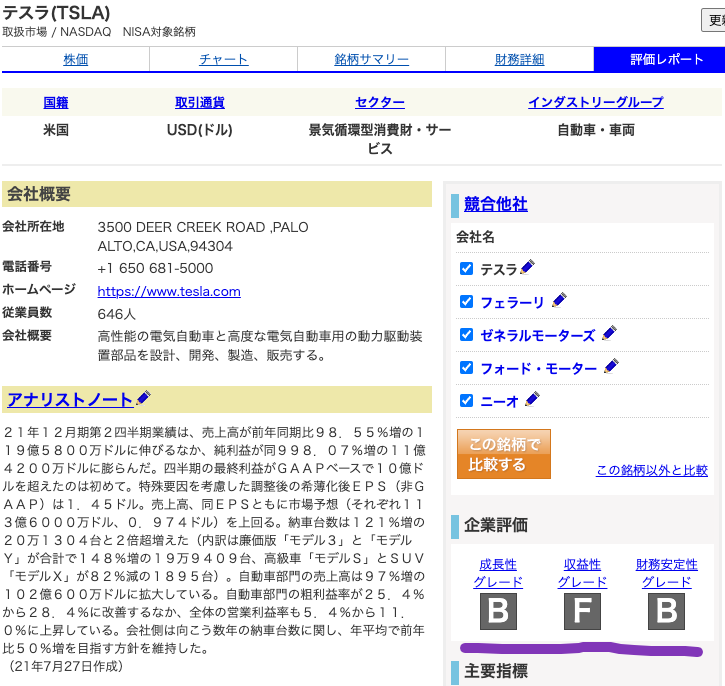Click the 主要指標 section heading
The height and width of the screenshot is (686, 725).
tap(496, 671)
